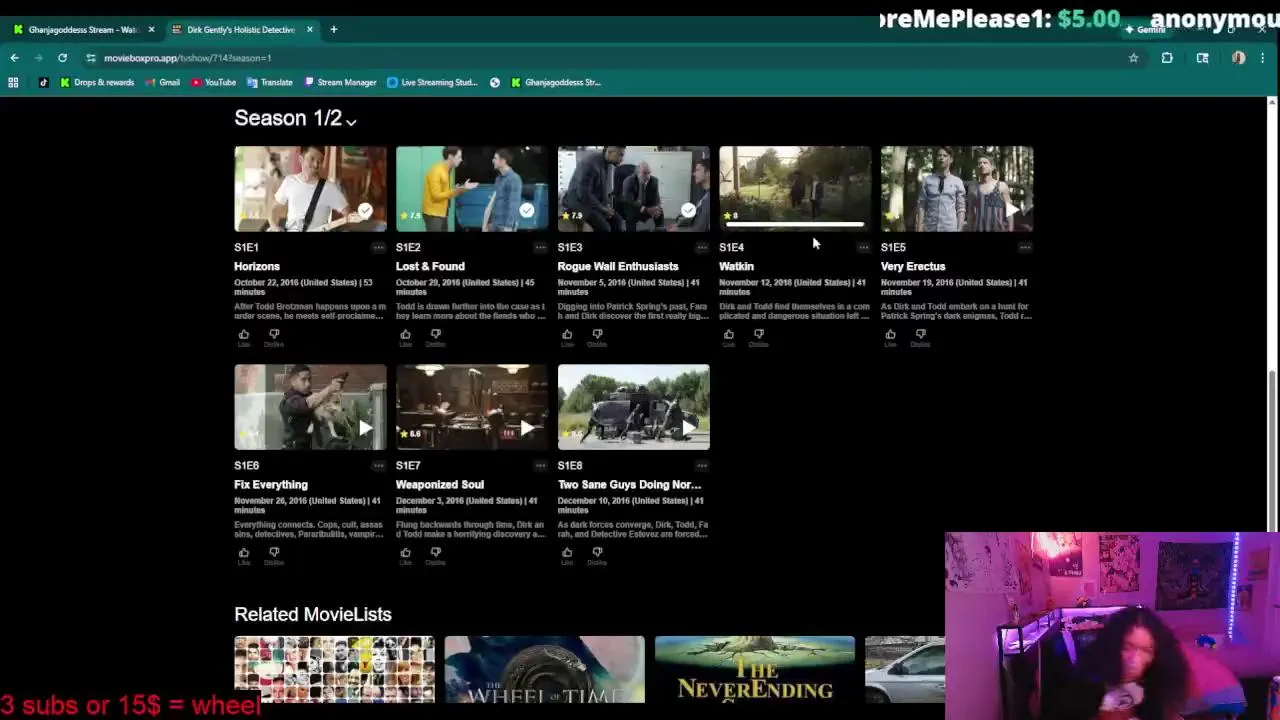Viewport: 1280px width, 720px height.
Task: Like the Very Erectus episode
Action: click(890, 337)
